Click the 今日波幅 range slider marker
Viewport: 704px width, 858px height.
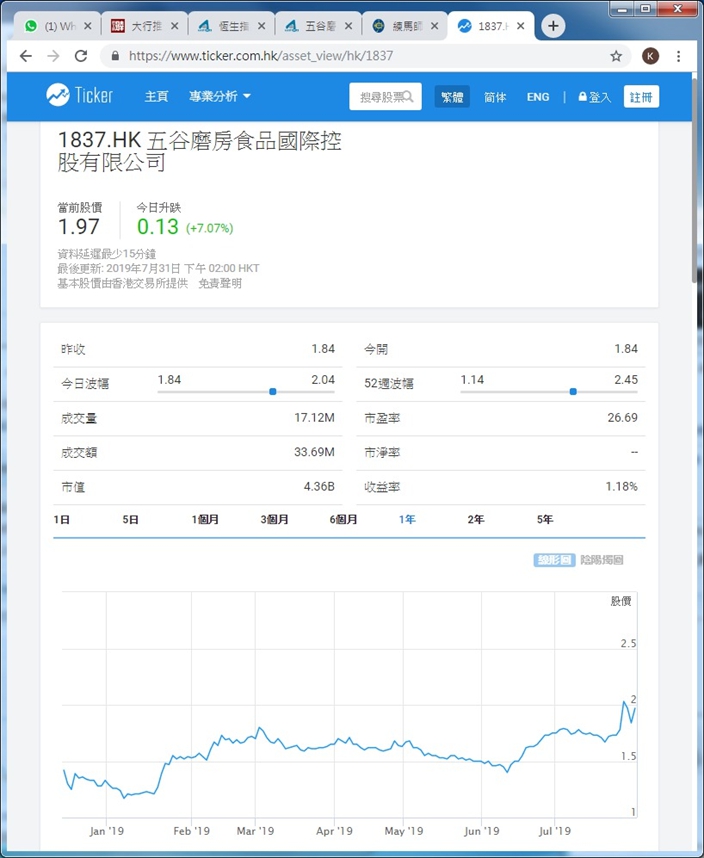point(272,391)
